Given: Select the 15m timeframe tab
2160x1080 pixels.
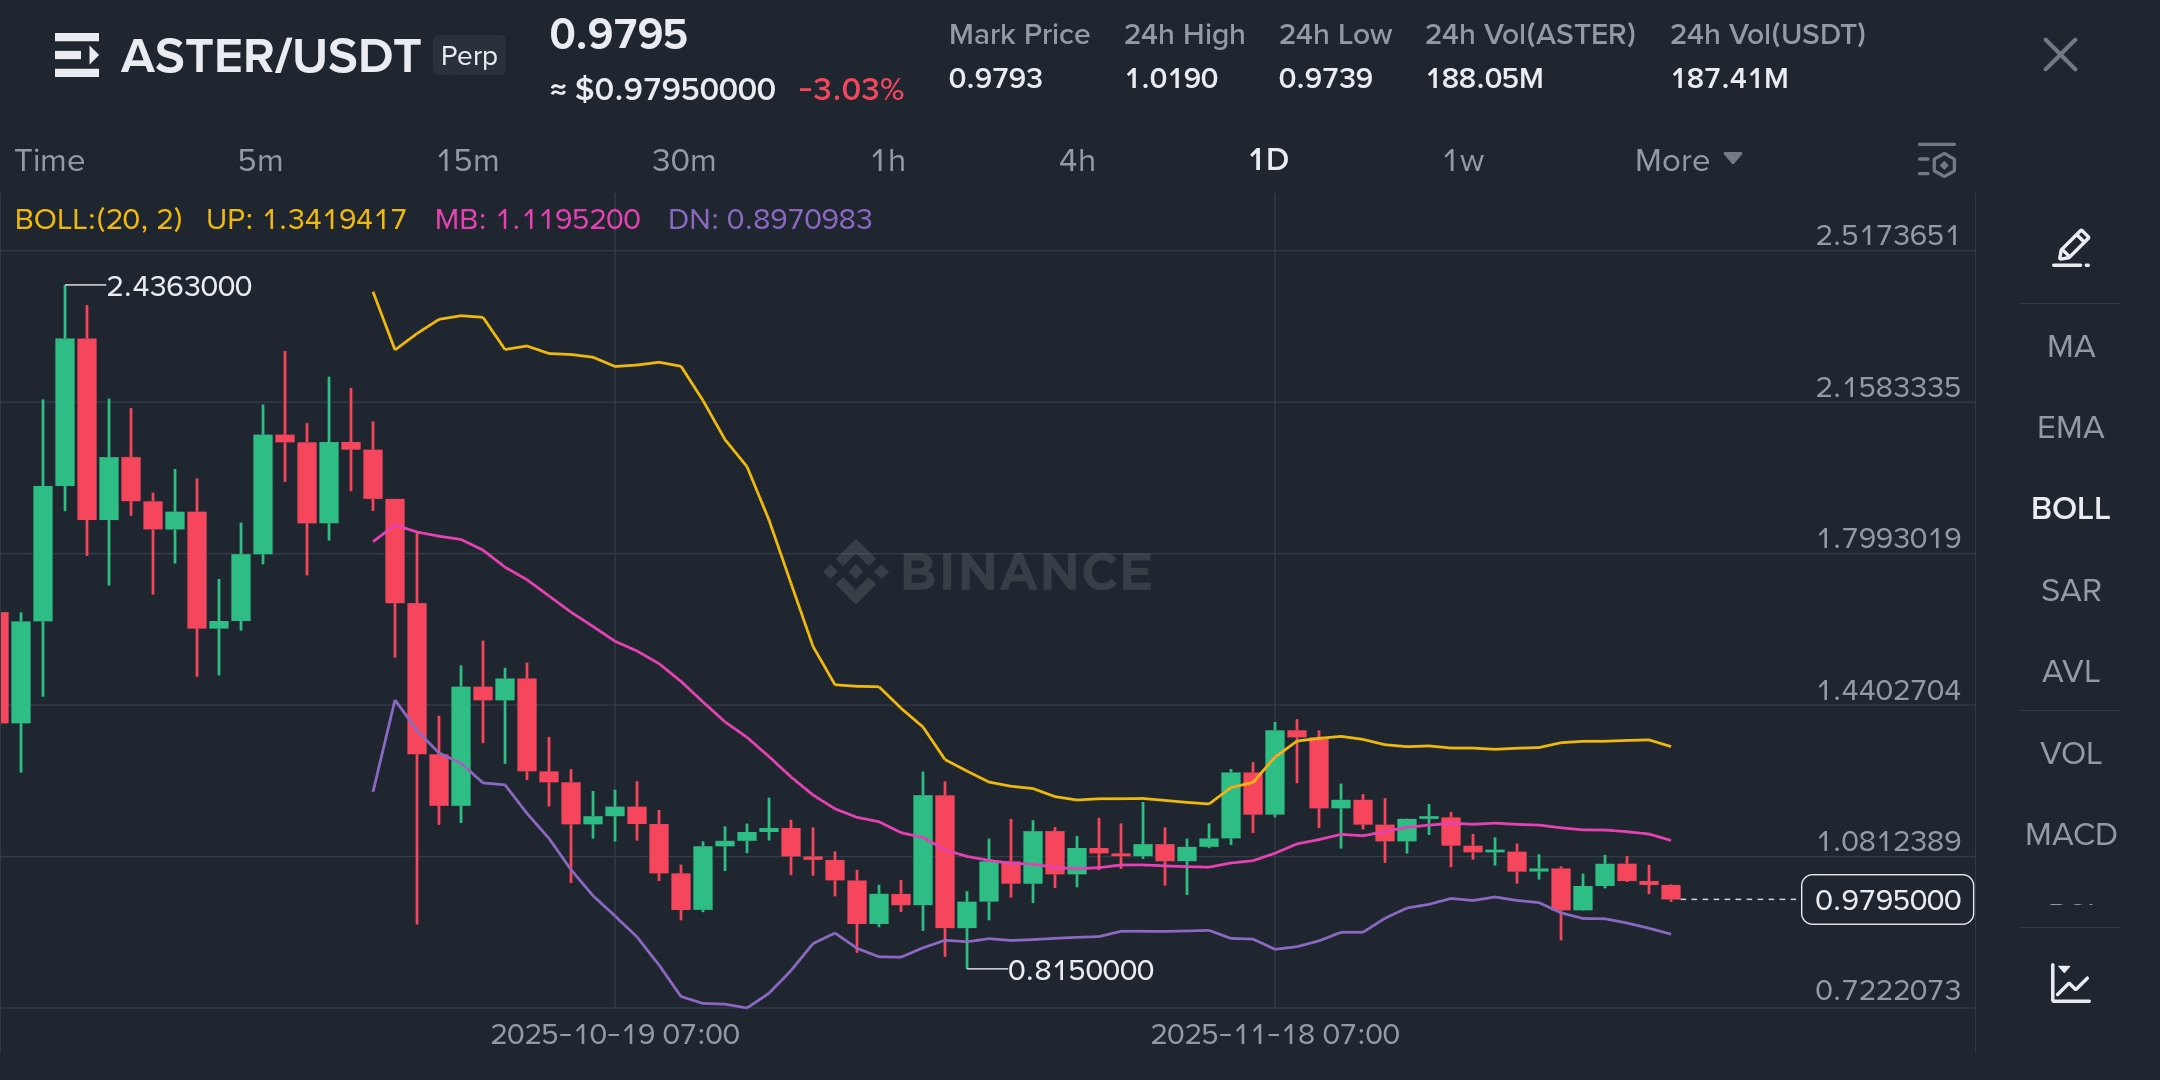Looking at the screenshot, I should [467, 160].
